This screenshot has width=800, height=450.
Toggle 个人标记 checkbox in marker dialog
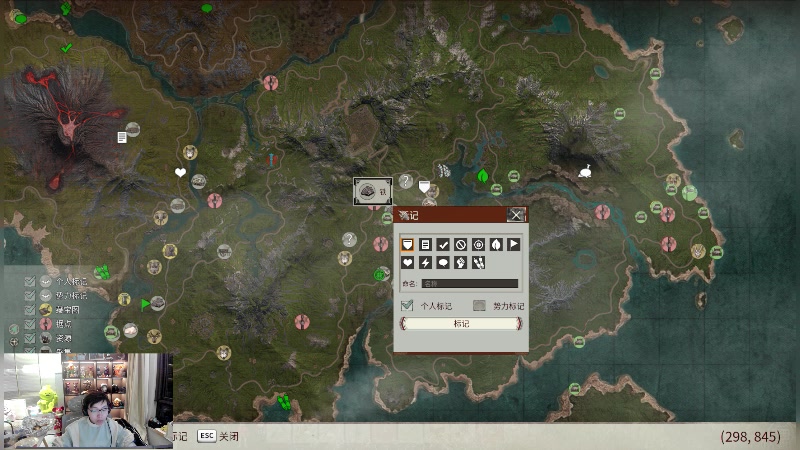pos(407,306)
